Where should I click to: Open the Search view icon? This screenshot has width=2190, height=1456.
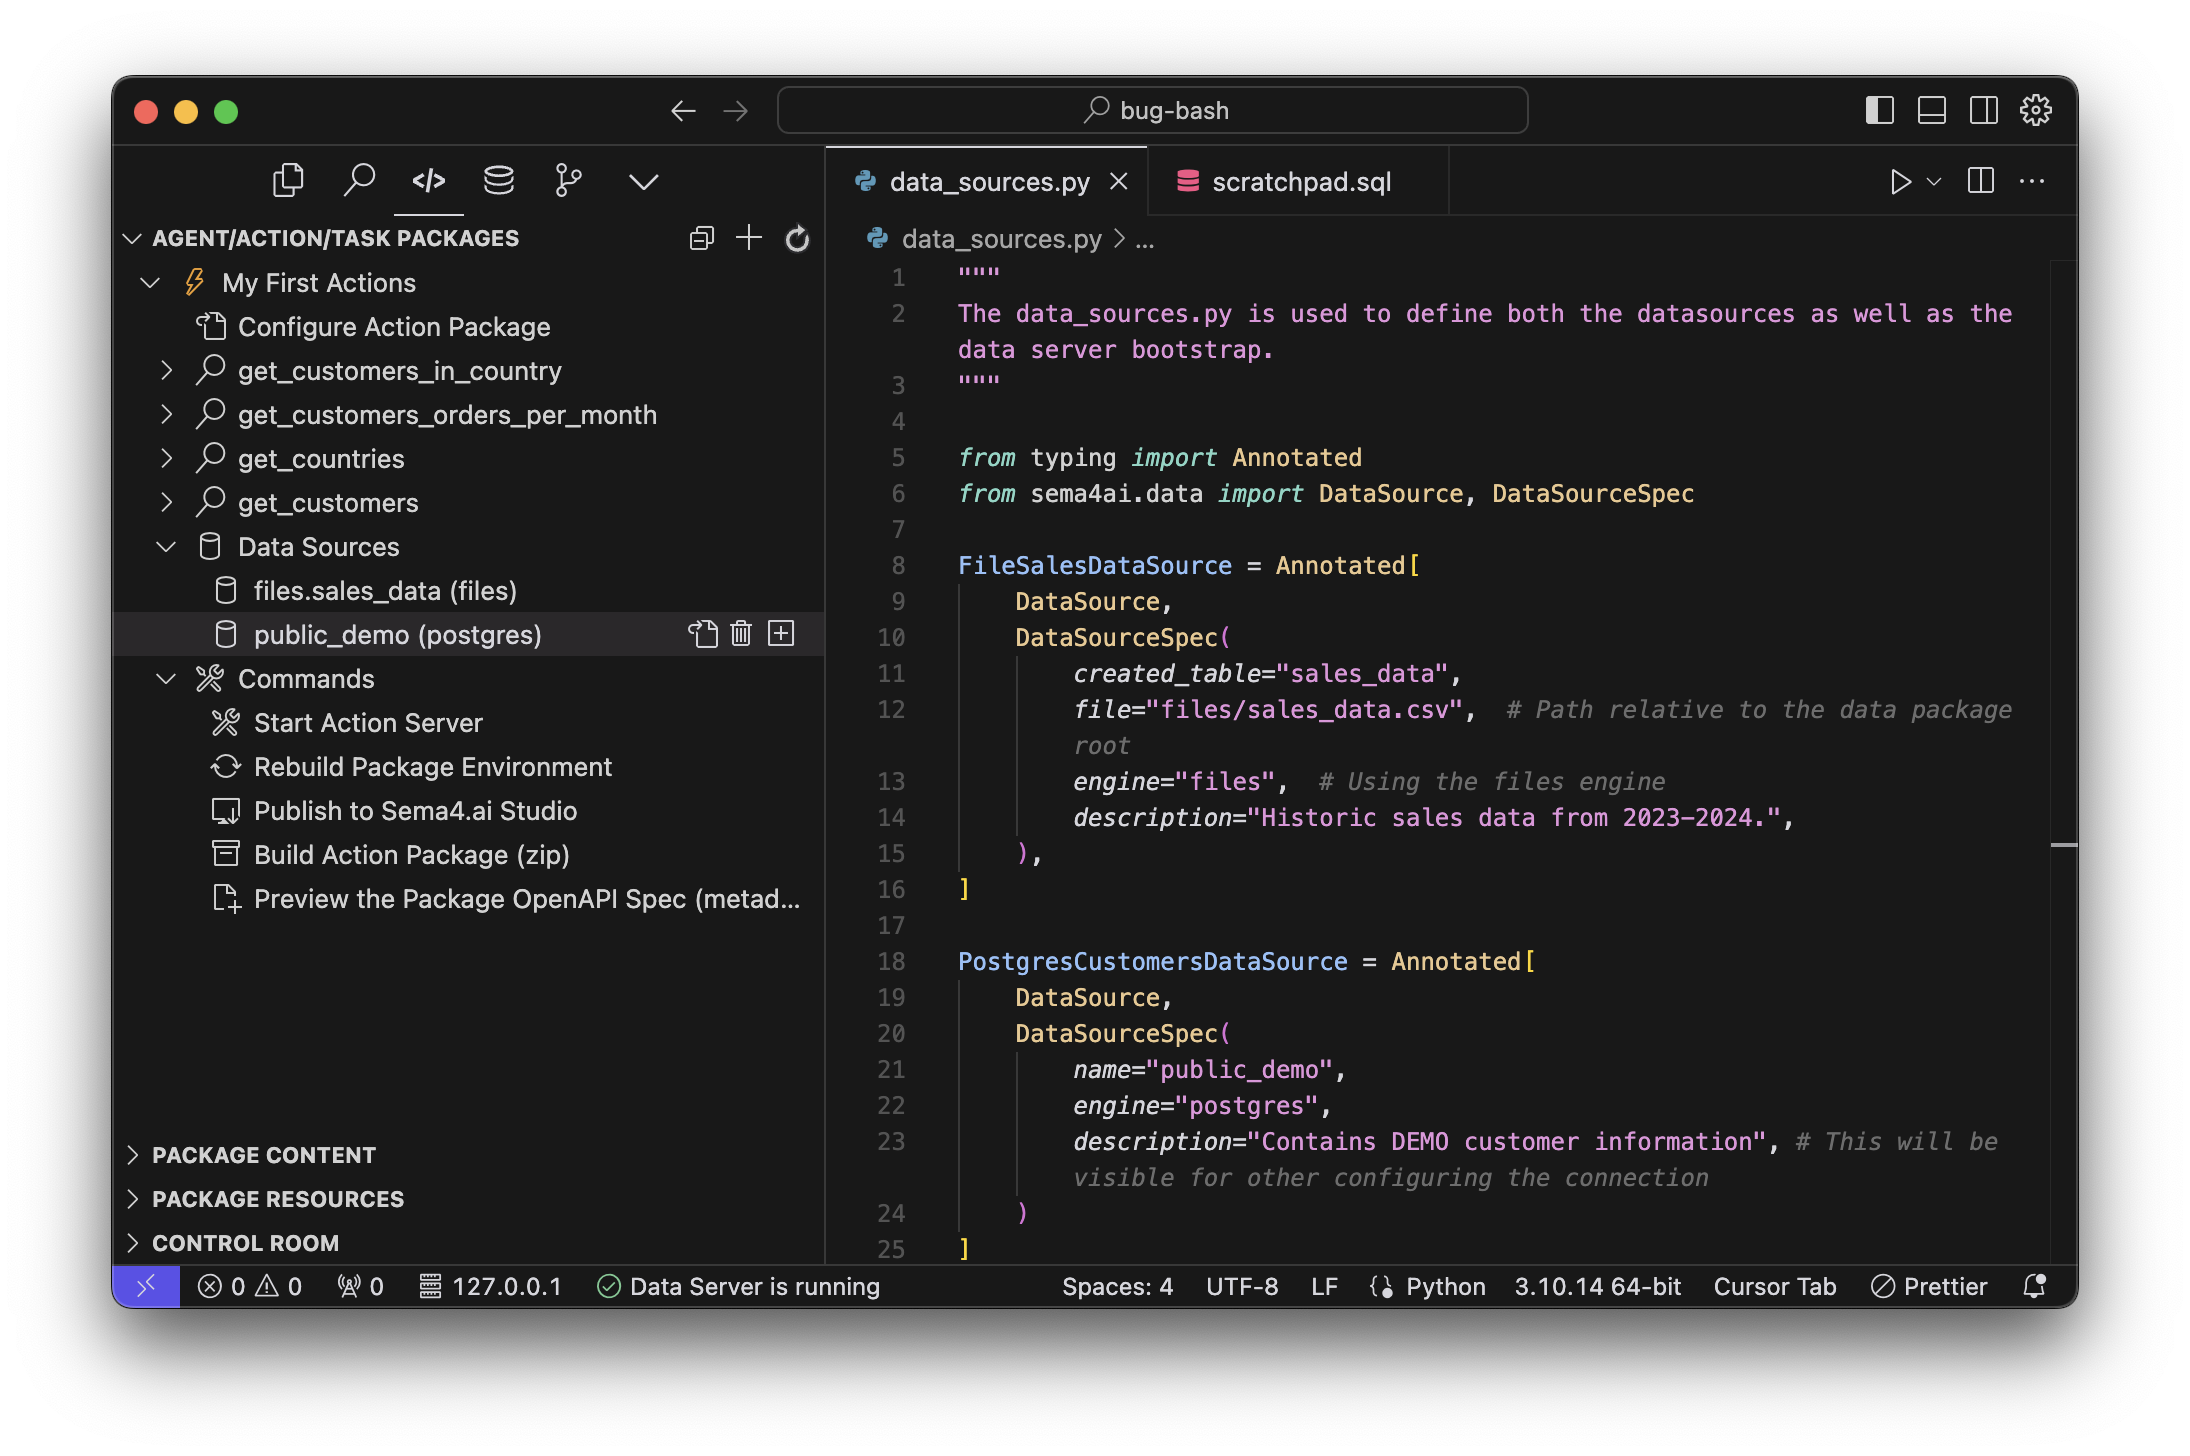[x=358, y=181]
